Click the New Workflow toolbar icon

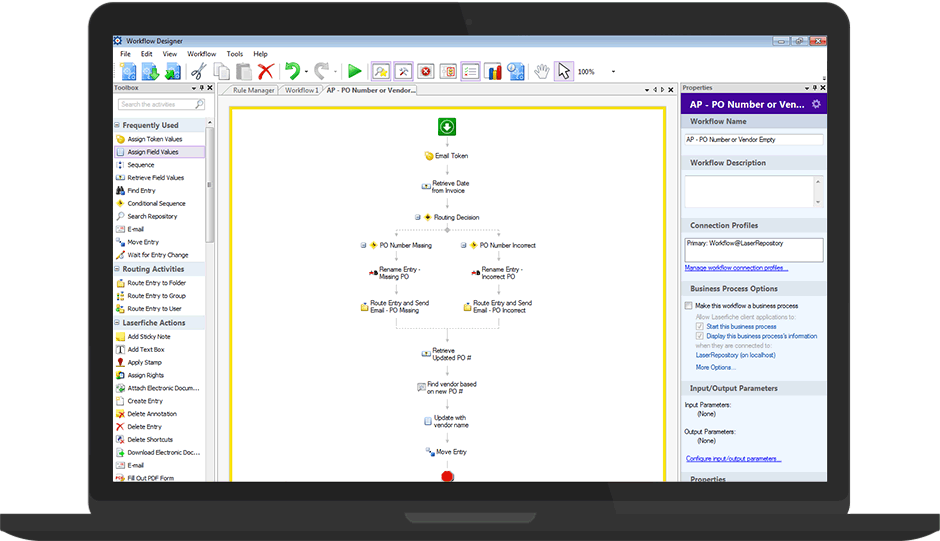[128, 71]
